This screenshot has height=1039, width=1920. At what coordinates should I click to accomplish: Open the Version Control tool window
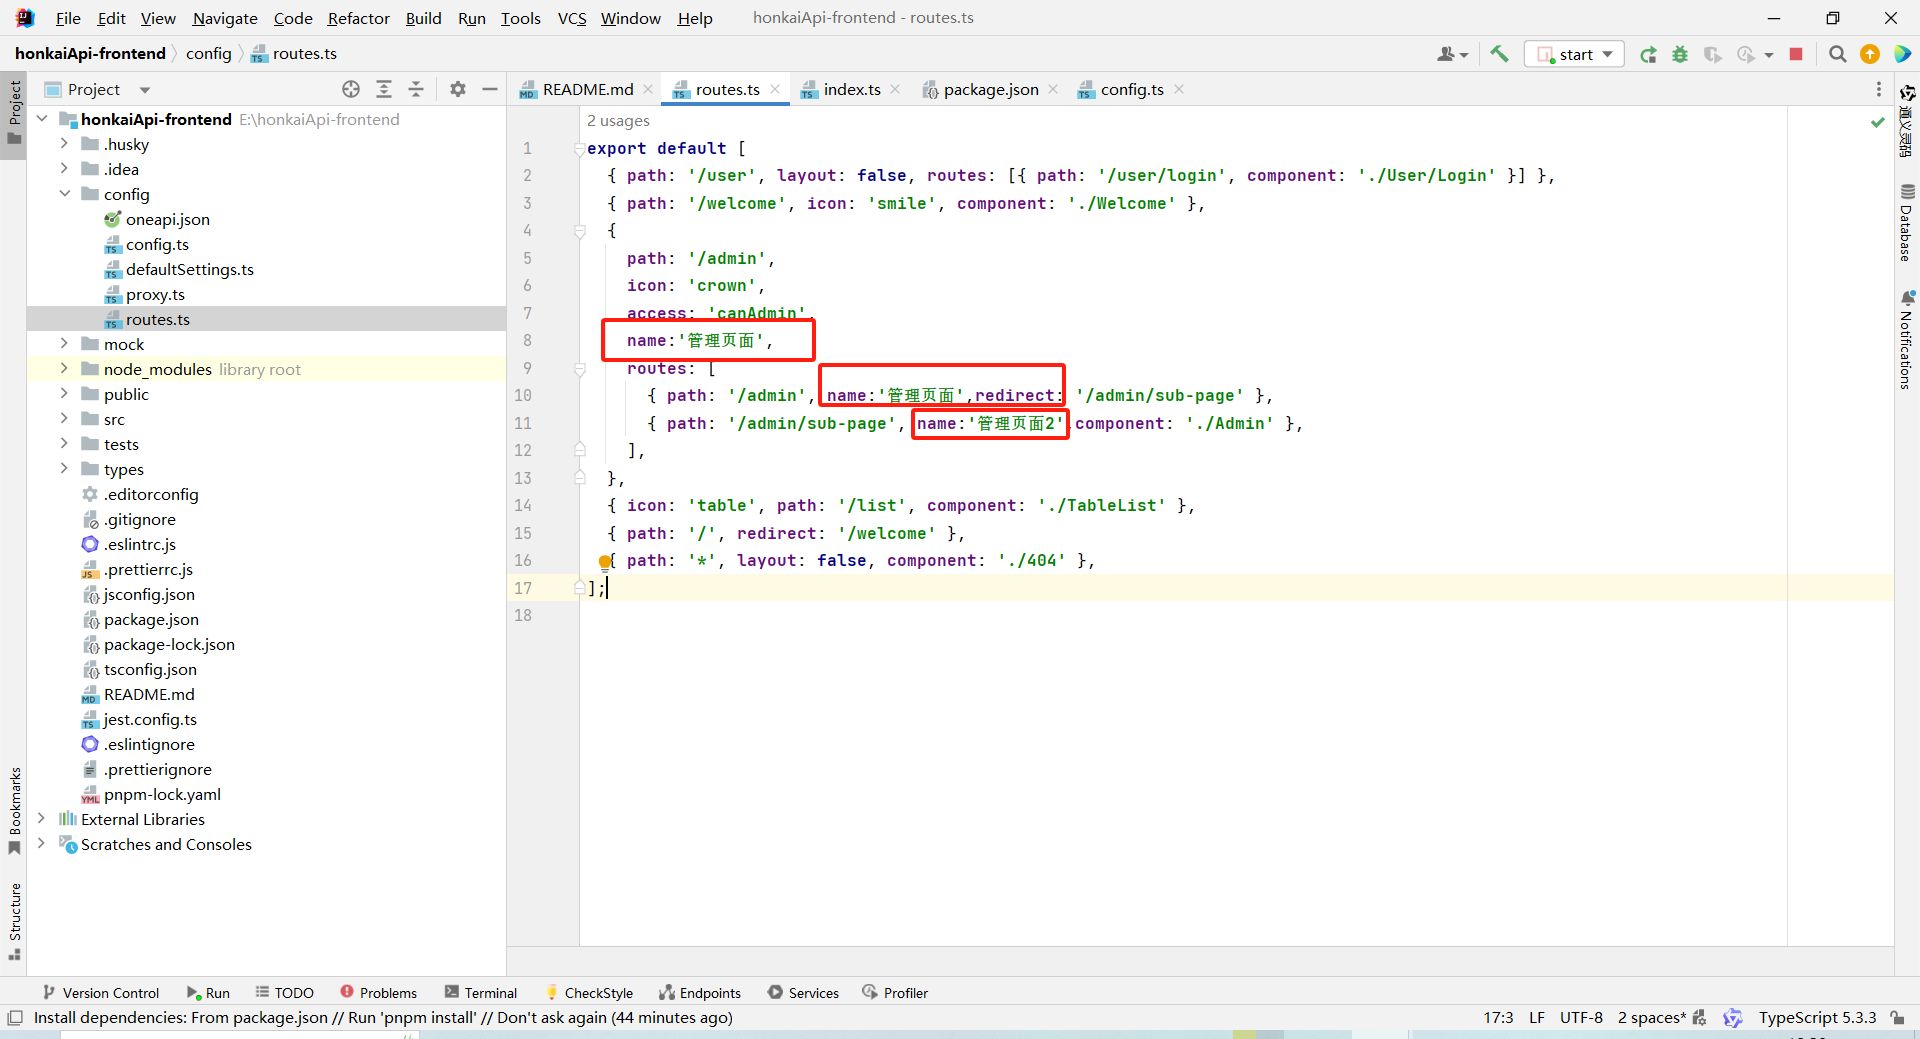tap(101, 992)
